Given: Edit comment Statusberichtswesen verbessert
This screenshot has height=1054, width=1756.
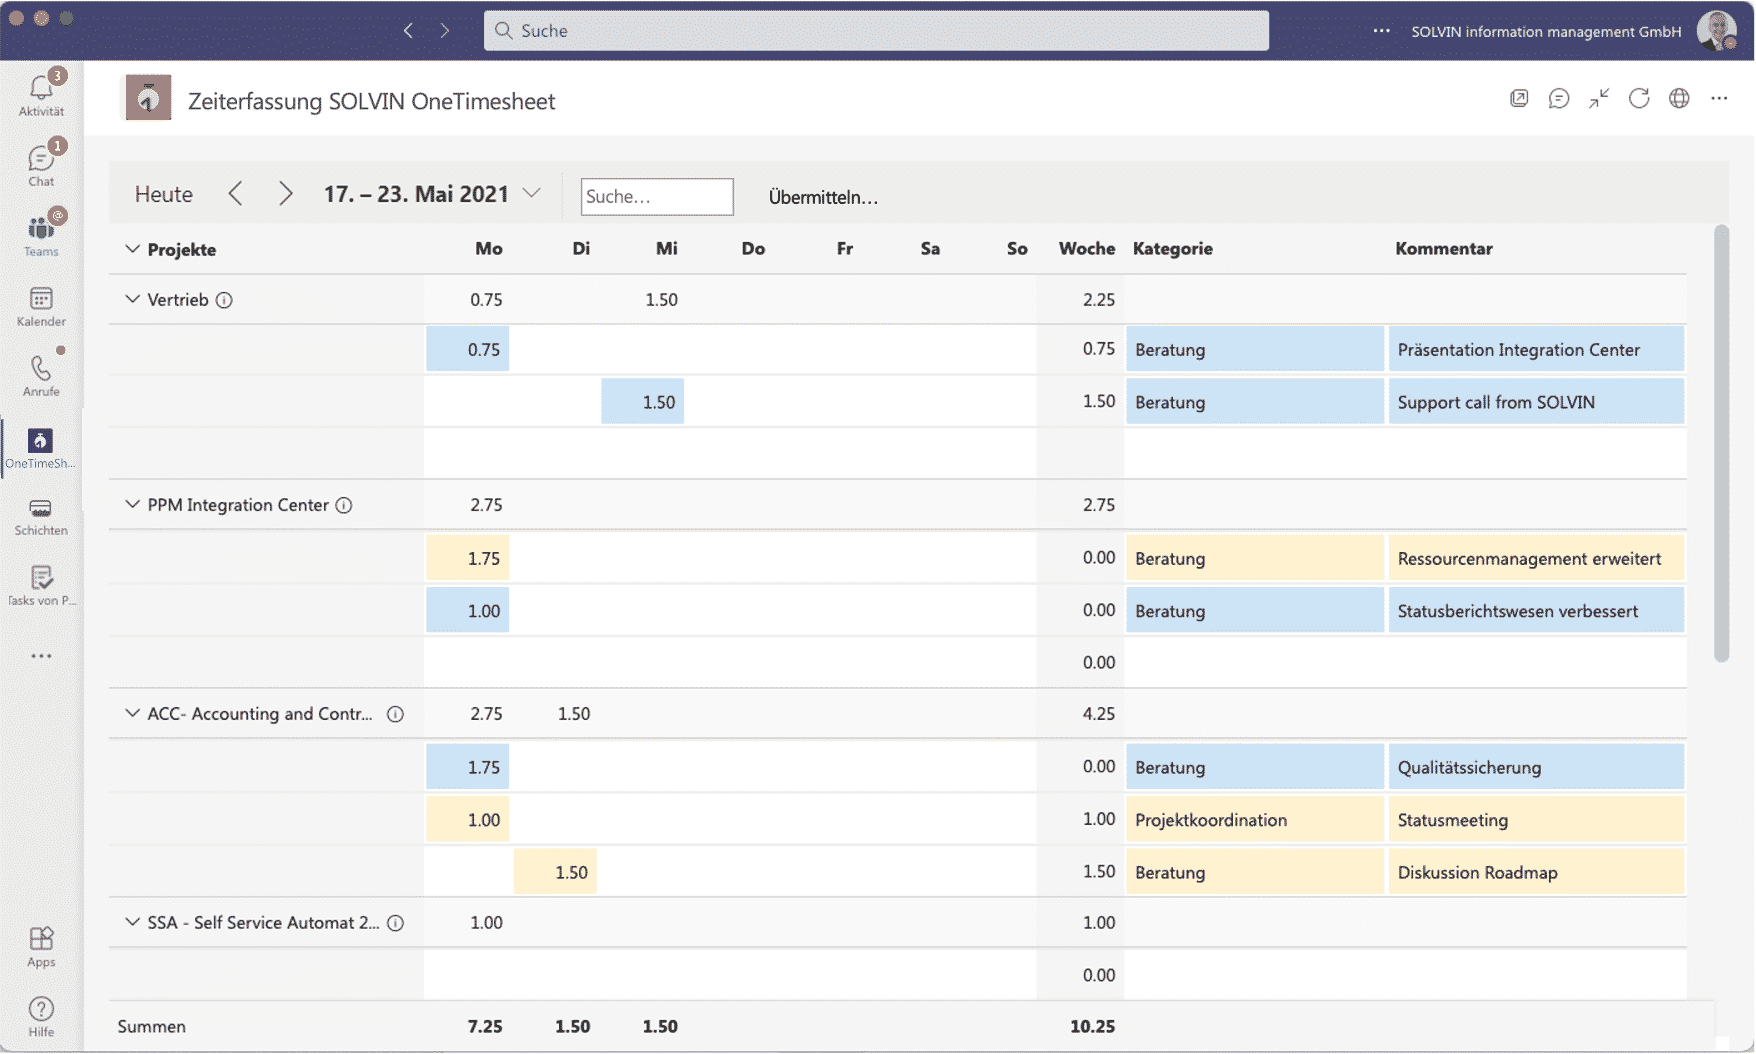Looking at the screenshot, I should pos(1536,611).
